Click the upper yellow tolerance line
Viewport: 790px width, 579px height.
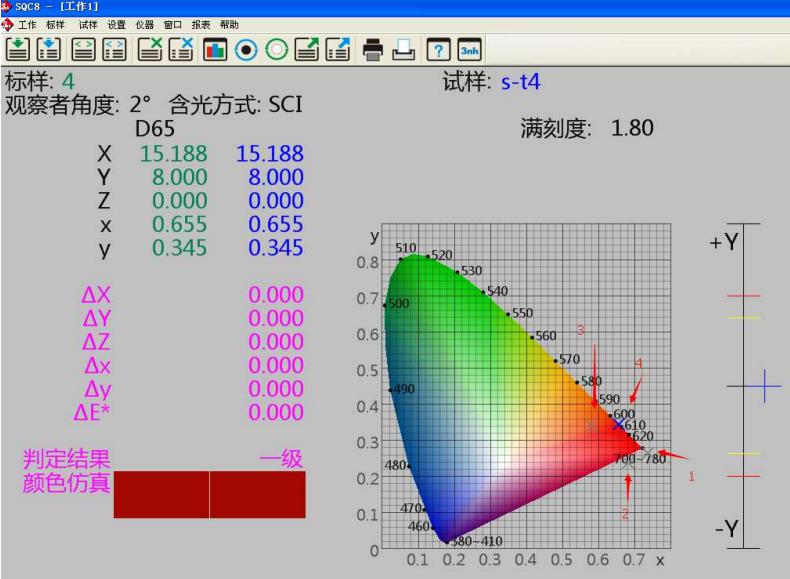[743, 317]
